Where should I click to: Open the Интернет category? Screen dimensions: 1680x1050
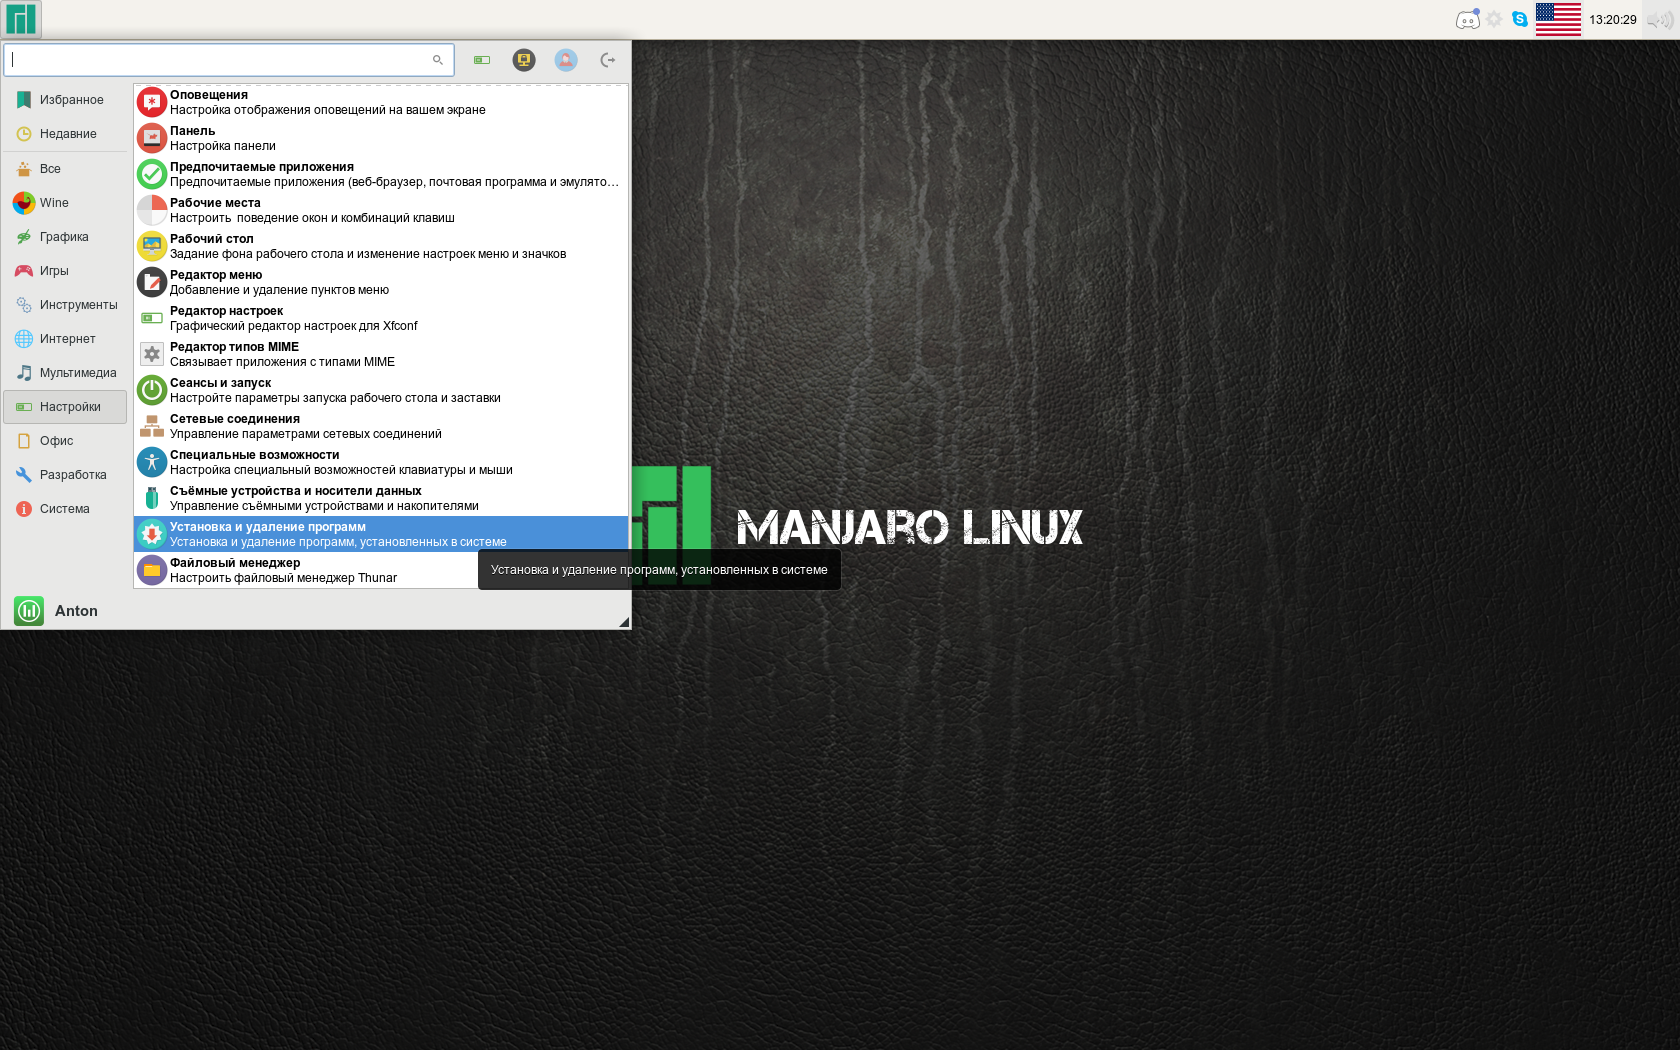pyautogui.click(x=65, y=339)
